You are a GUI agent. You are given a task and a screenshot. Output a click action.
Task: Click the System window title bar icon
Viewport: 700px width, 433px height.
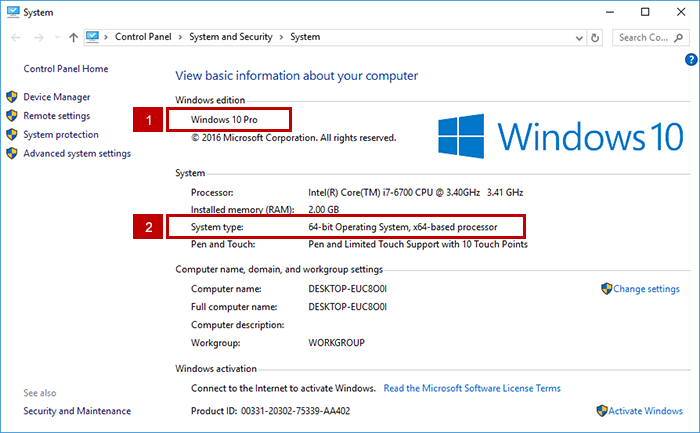coord(13,12)
